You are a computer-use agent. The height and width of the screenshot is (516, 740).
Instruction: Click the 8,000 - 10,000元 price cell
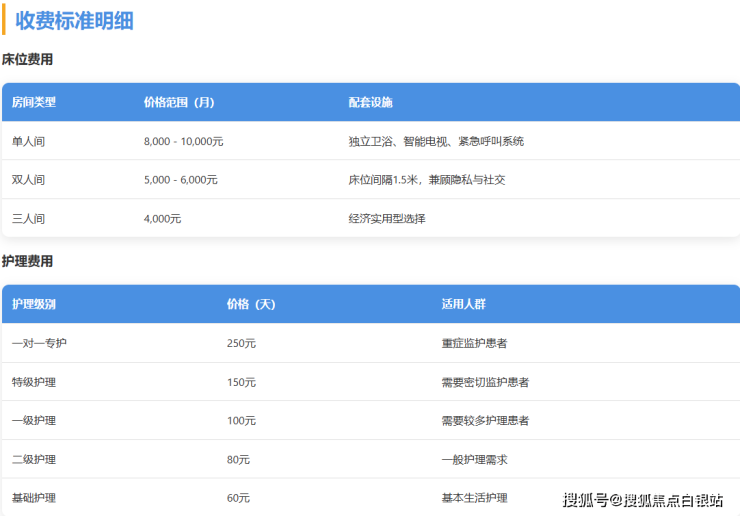(x=183, y=141)
